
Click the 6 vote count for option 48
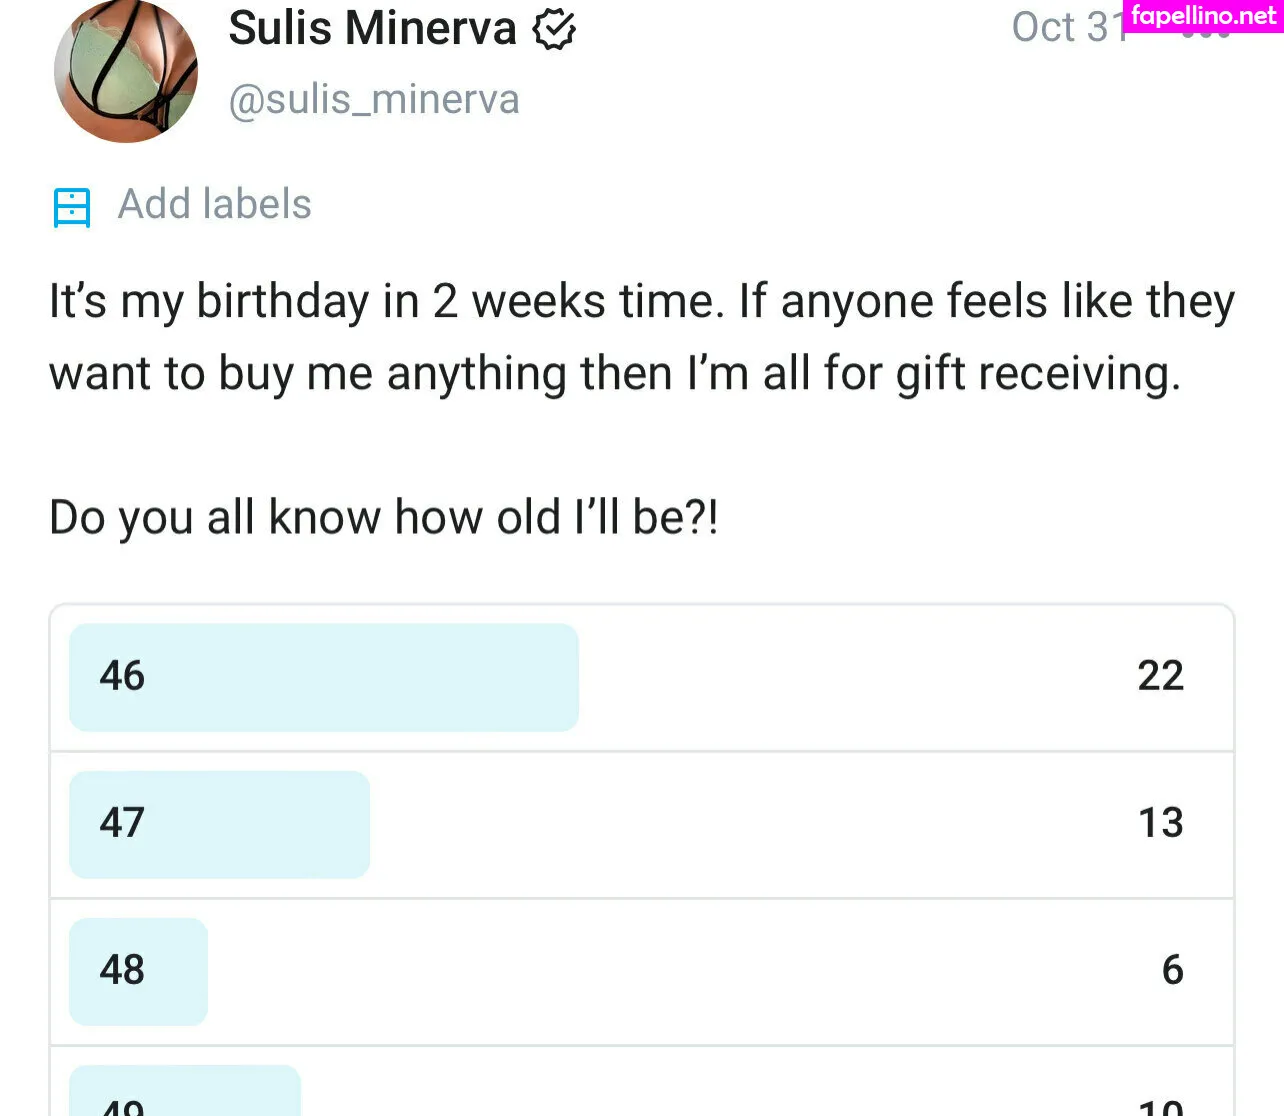click(1172, 971)
